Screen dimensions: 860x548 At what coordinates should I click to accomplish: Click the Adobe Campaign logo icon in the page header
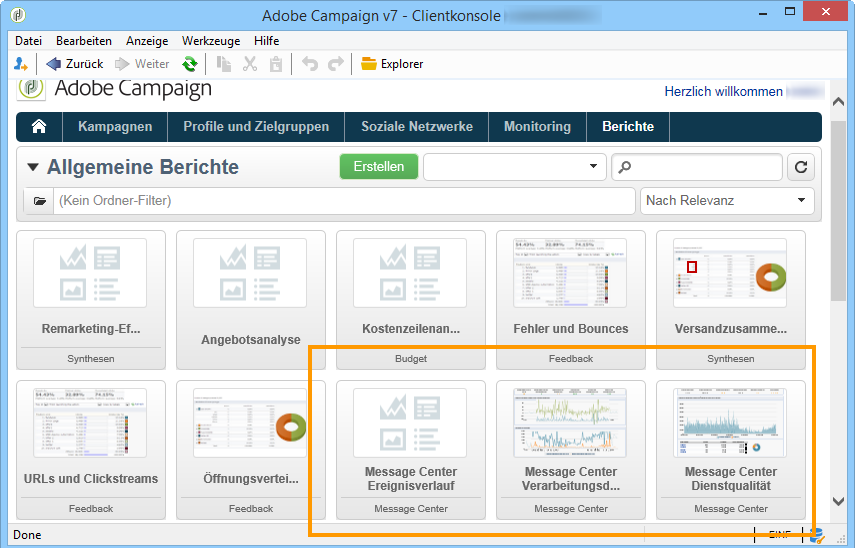[31, 88]
